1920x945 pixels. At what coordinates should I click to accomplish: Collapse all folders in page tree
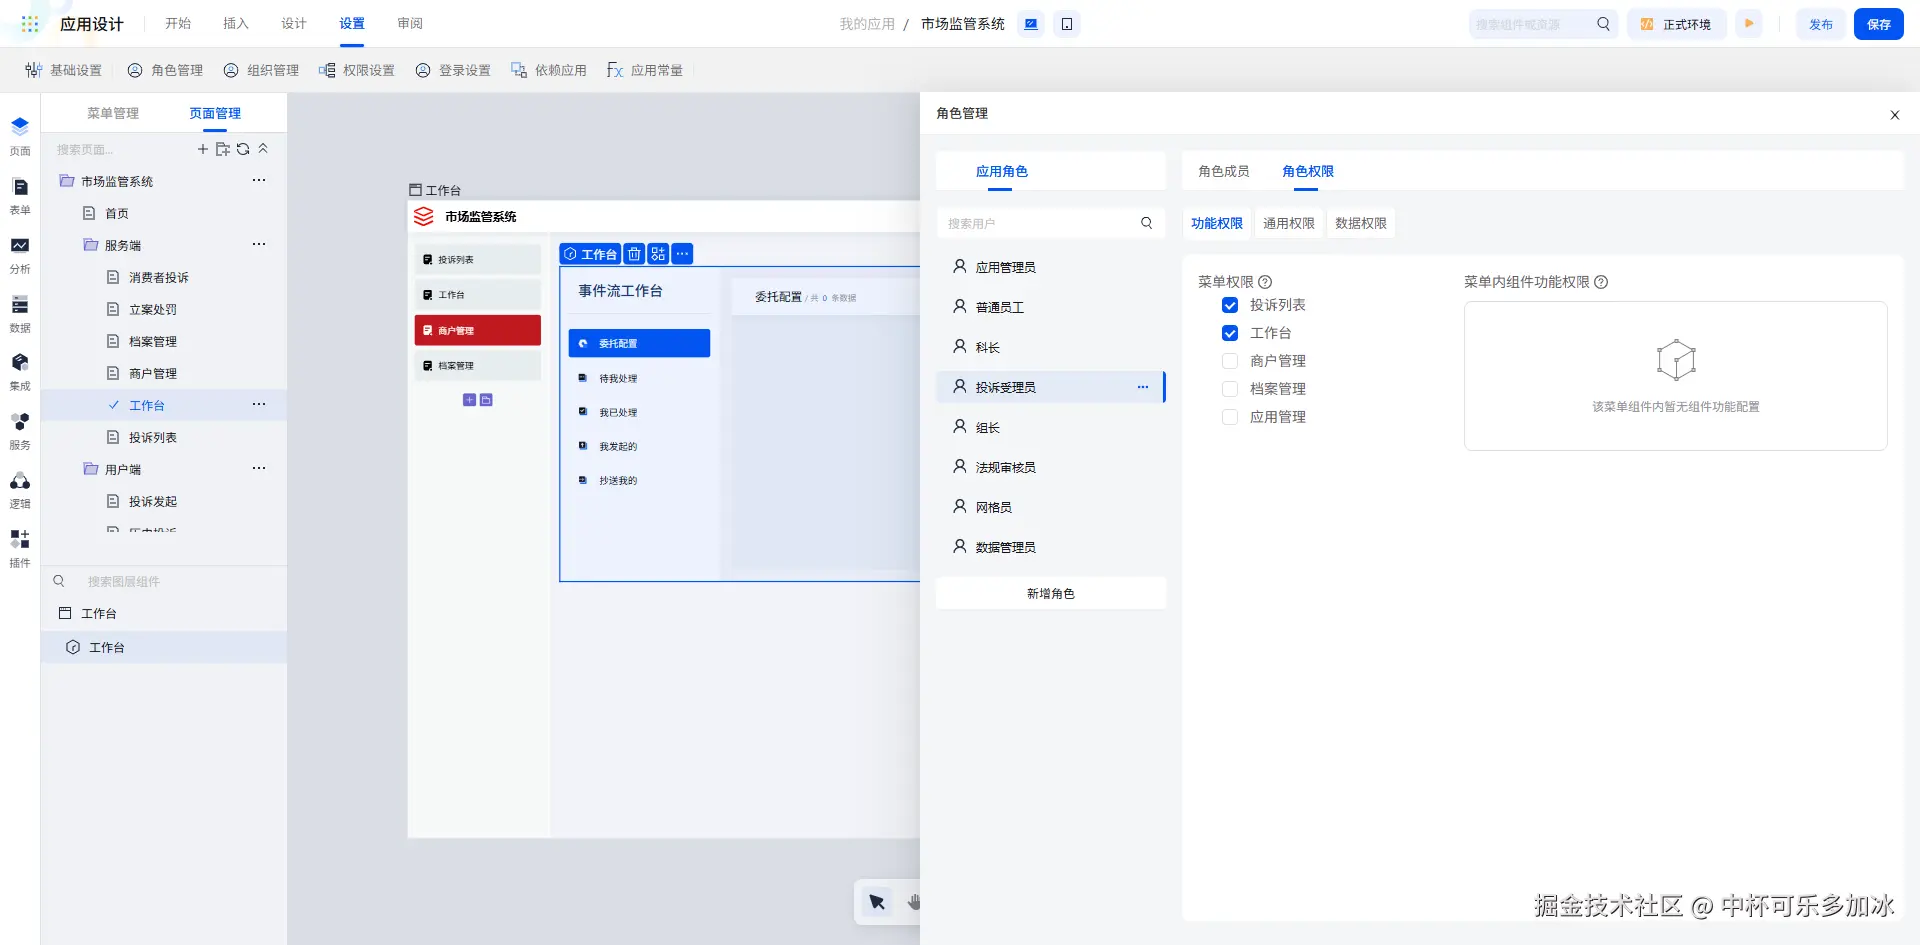point(263,149)
